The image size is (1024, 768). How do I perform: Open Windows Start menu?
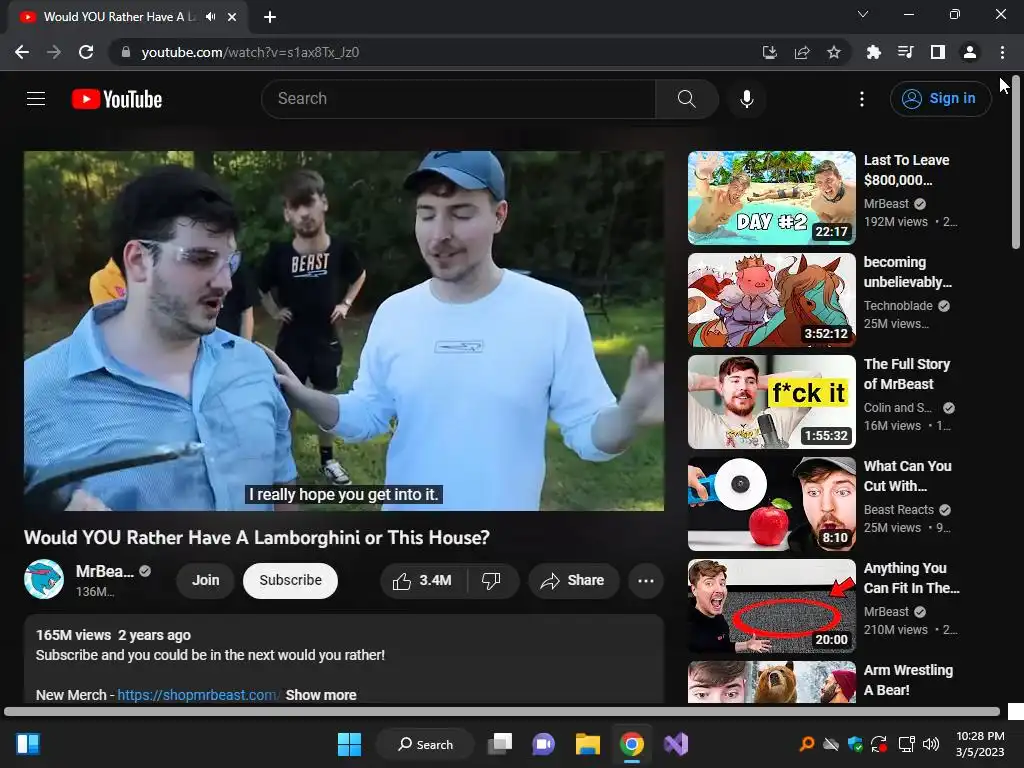[349, 744]
